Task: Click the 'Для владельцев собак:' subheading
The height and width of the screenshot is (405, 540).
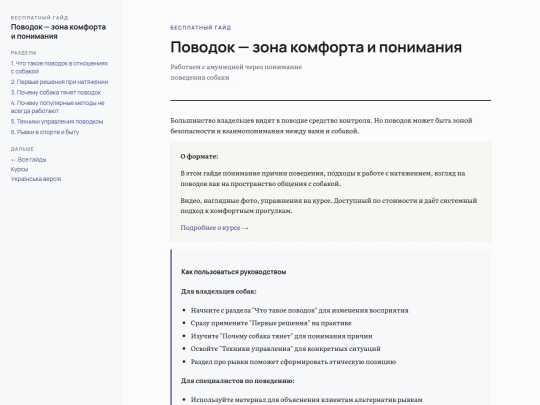Action: 219,291
